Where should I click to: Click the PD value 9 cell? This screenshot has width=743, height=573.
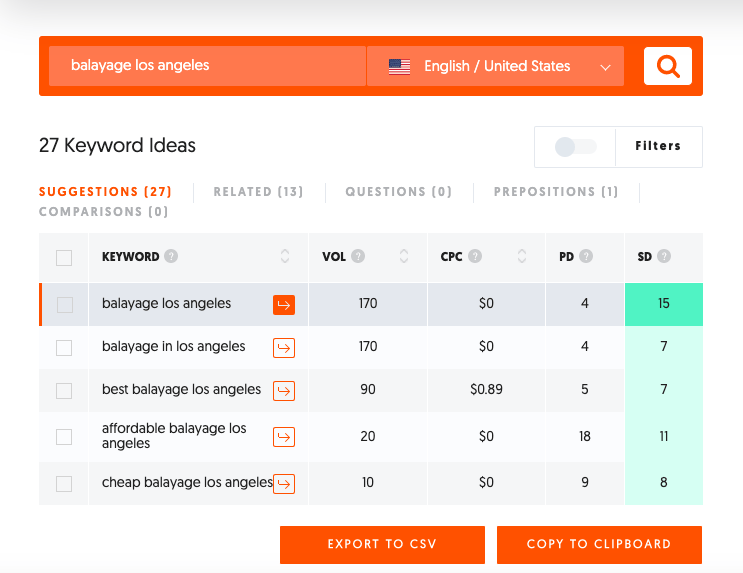585,482
